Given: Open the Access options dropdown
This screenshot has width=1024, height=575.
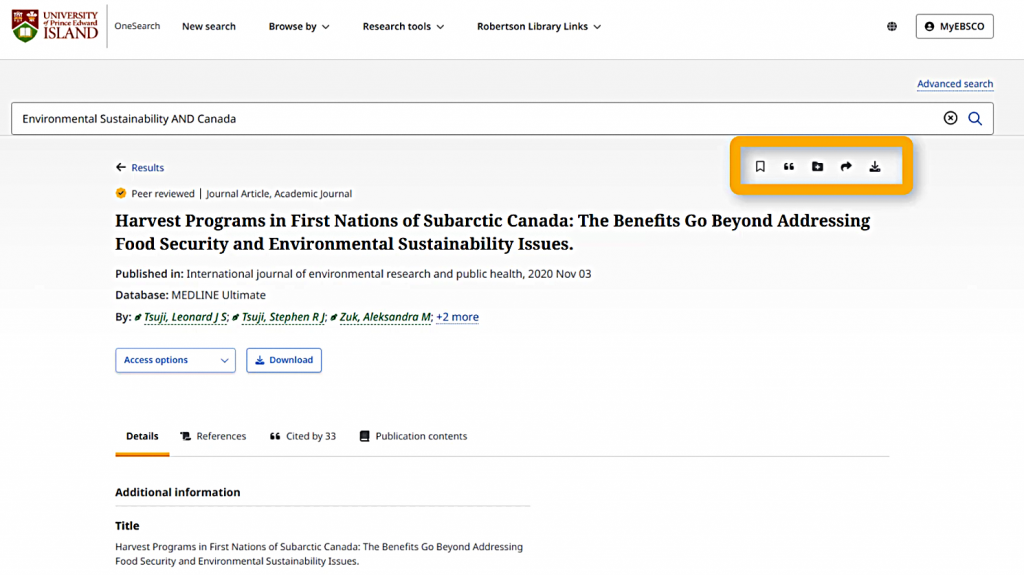Looking at the screenshot, I should 176,360.
